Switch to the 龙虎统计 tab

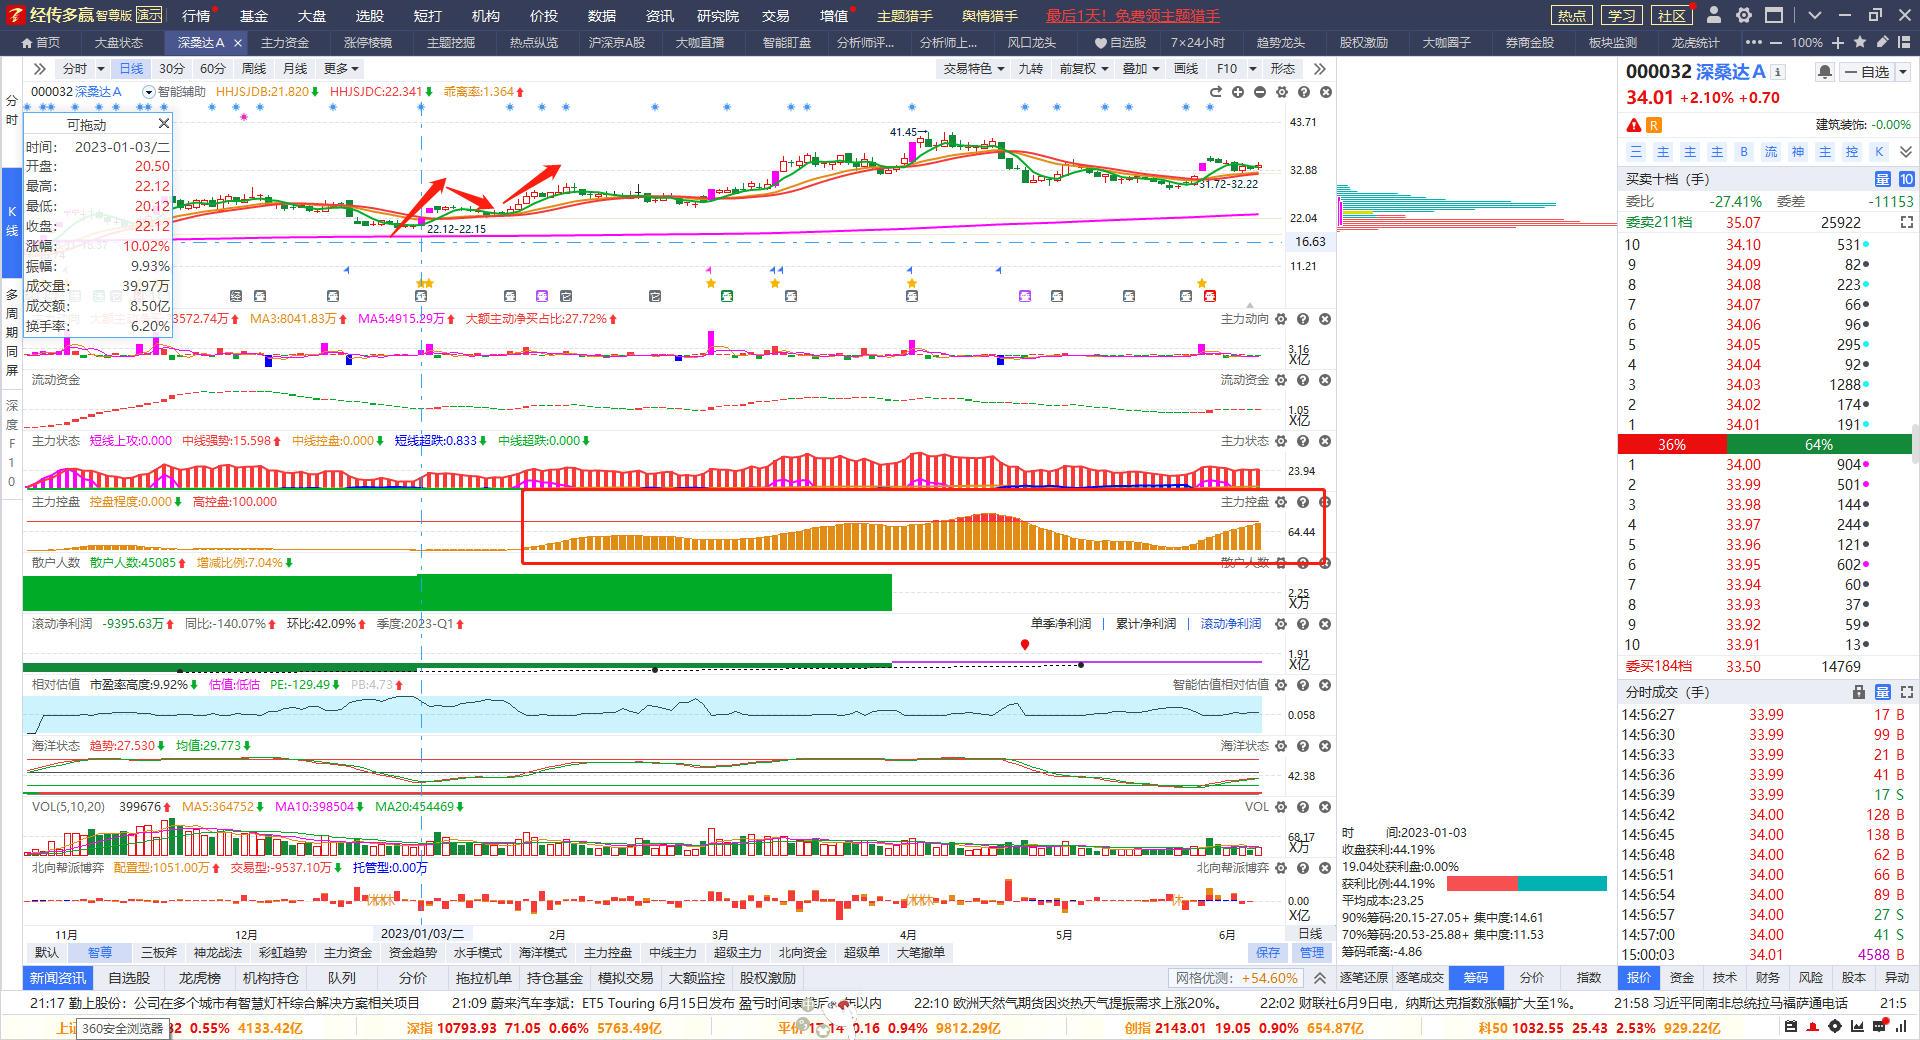pos(1695,43)
